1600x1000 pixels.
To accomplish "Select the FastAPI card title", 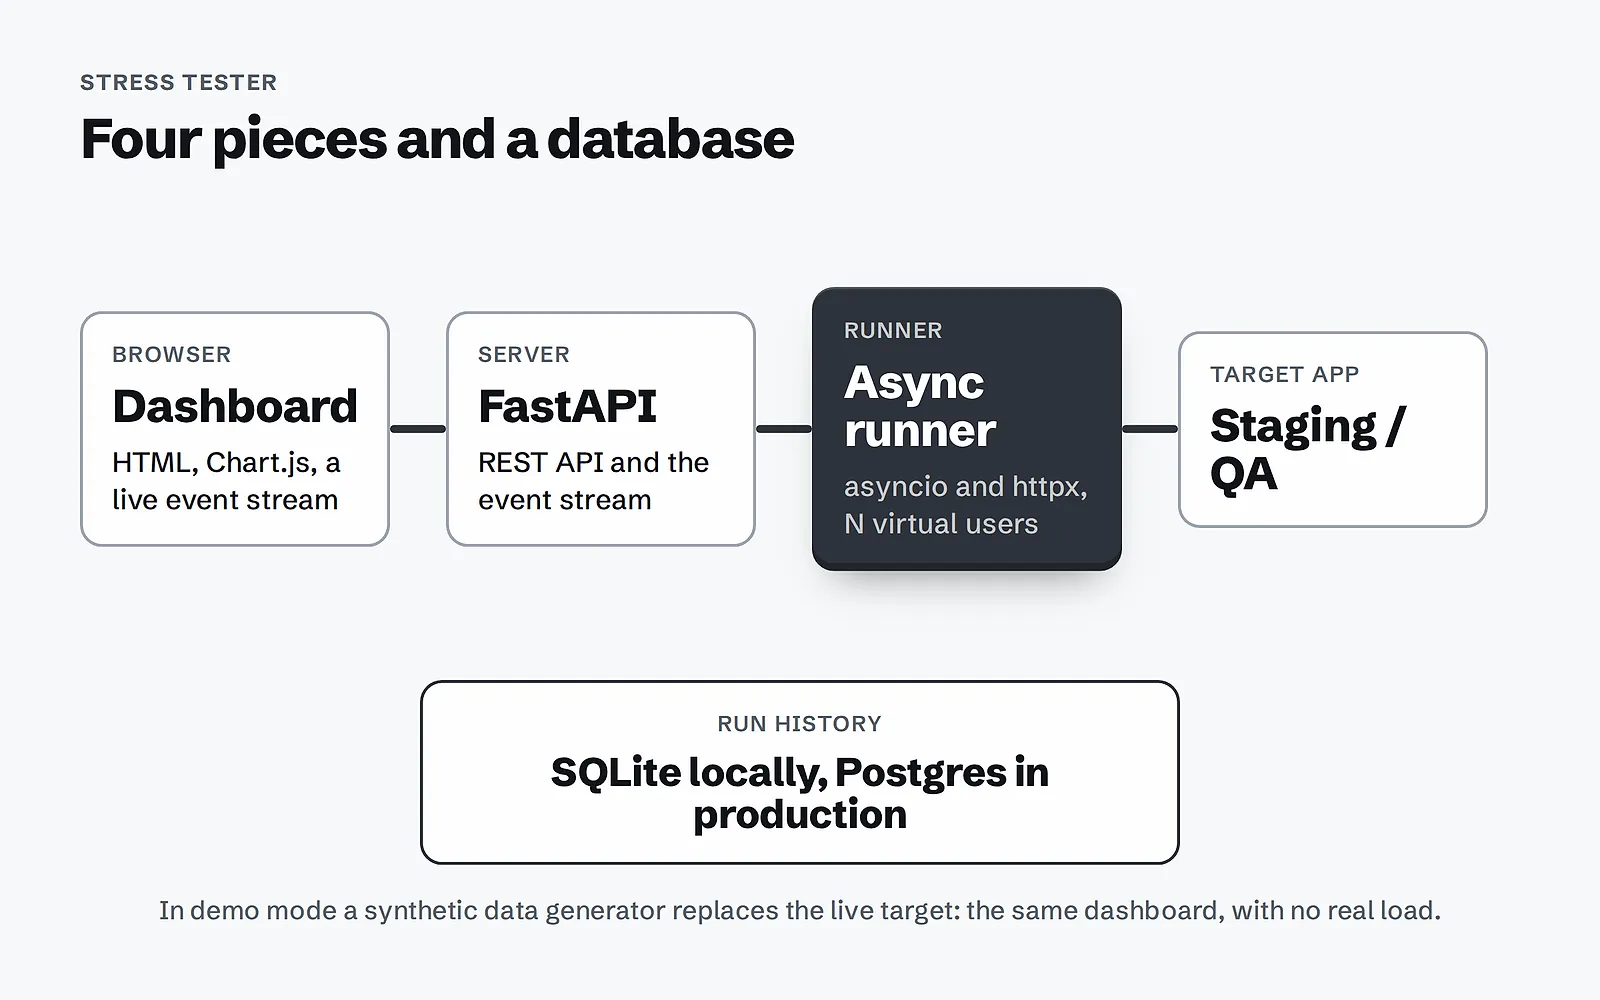I will 567,406.
